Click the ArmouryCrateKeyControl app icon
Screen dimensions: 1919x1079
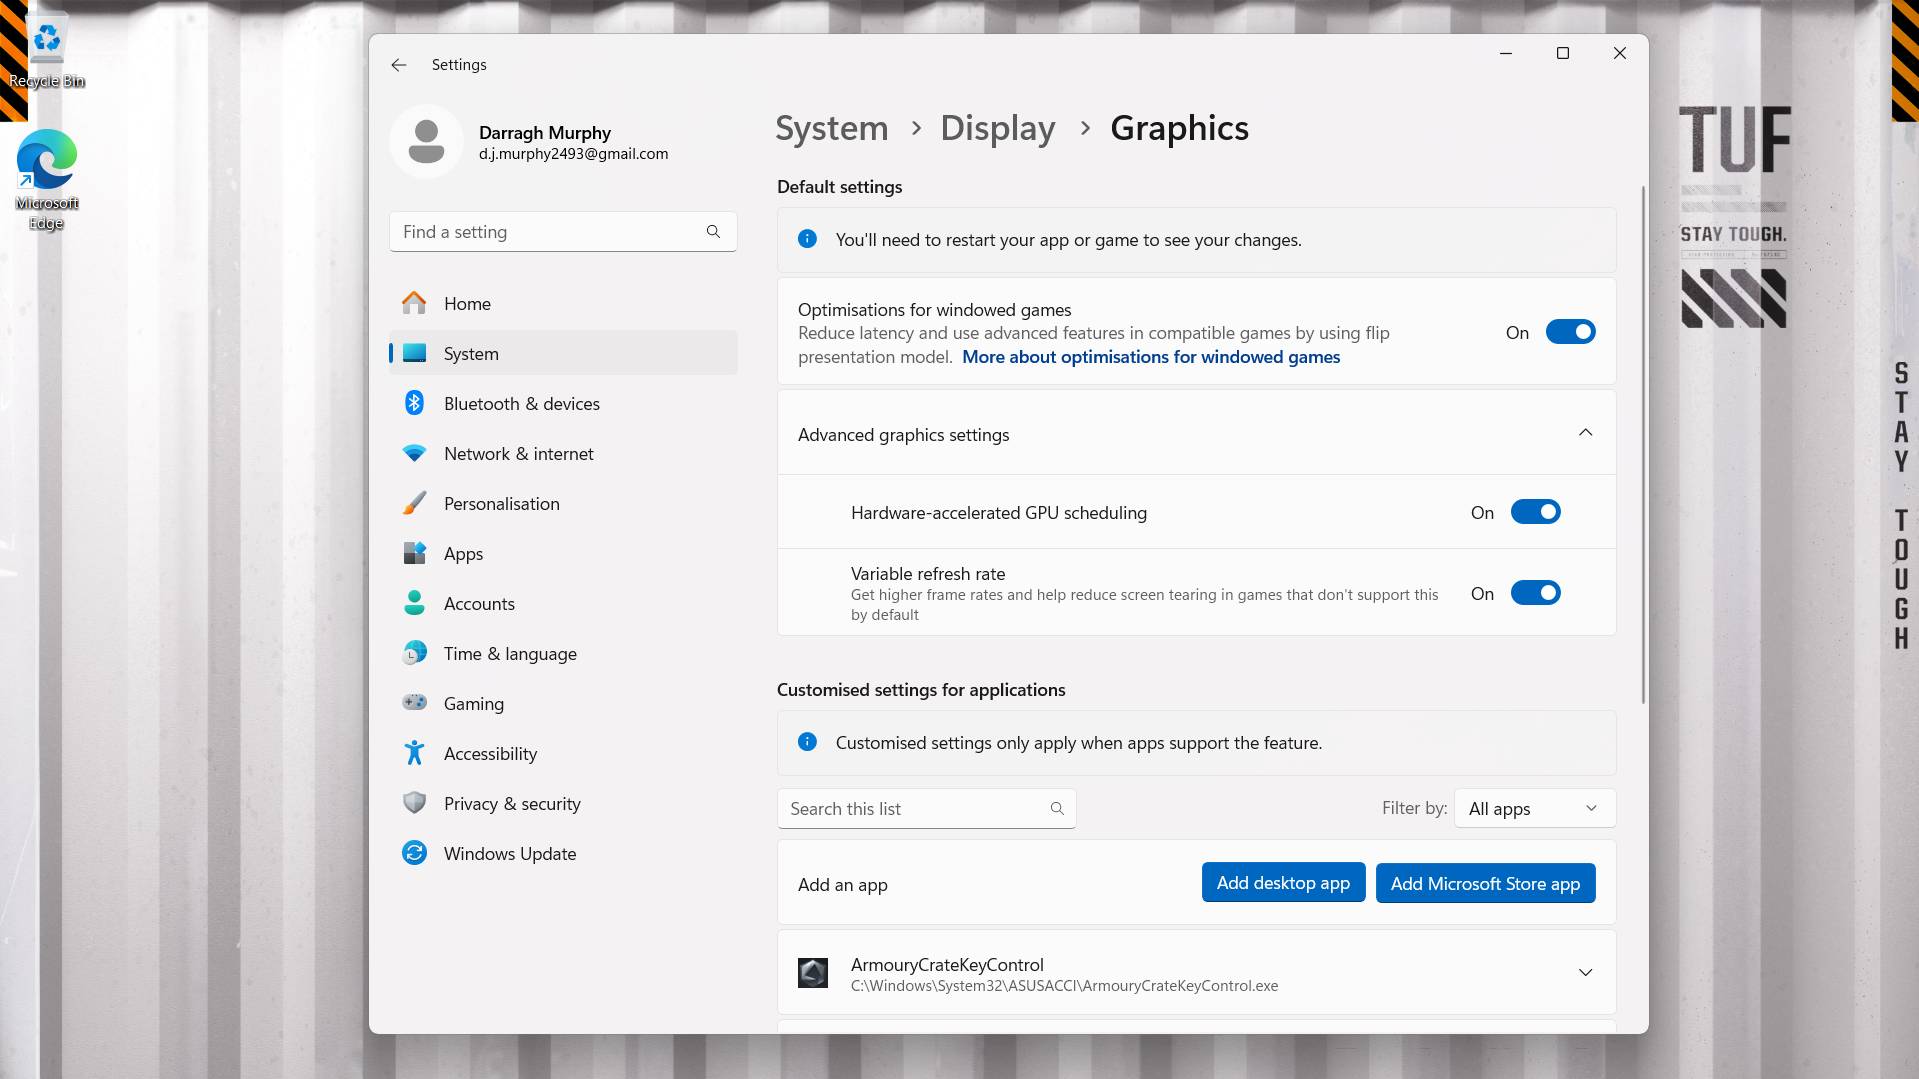(814, 972)
